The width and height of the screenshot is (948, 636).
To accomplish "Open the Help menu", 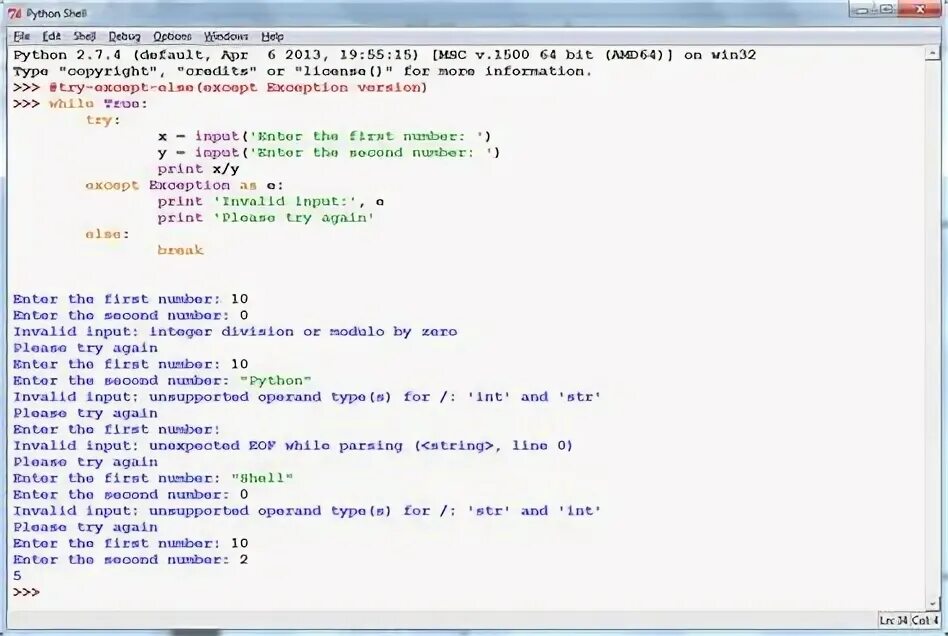I will 272,35.
